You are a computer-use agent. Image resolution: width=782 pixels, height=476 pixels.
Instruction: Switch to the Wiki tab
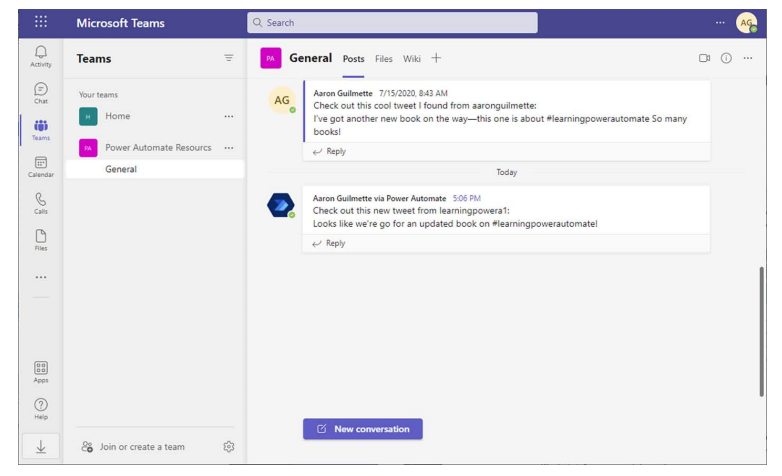point(411,59)
